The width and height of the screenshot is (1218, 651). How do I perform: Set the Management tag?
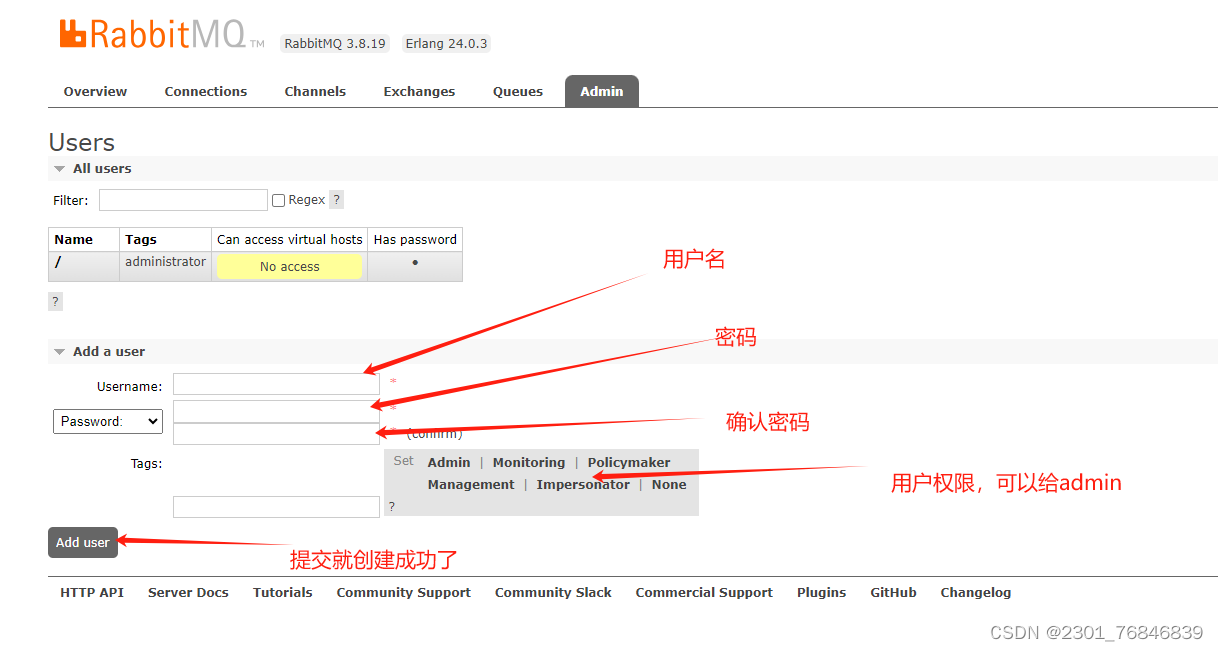click(471, 484)
